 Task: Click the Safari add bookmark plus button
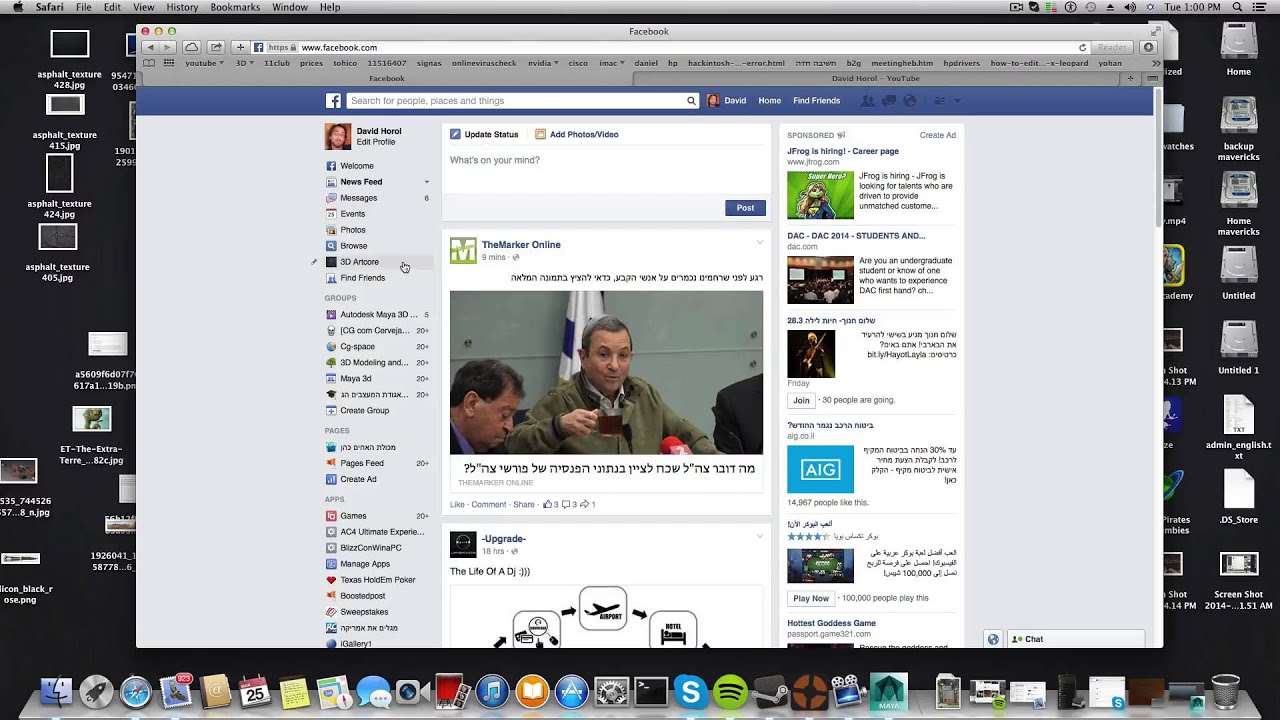coord(240,47)
